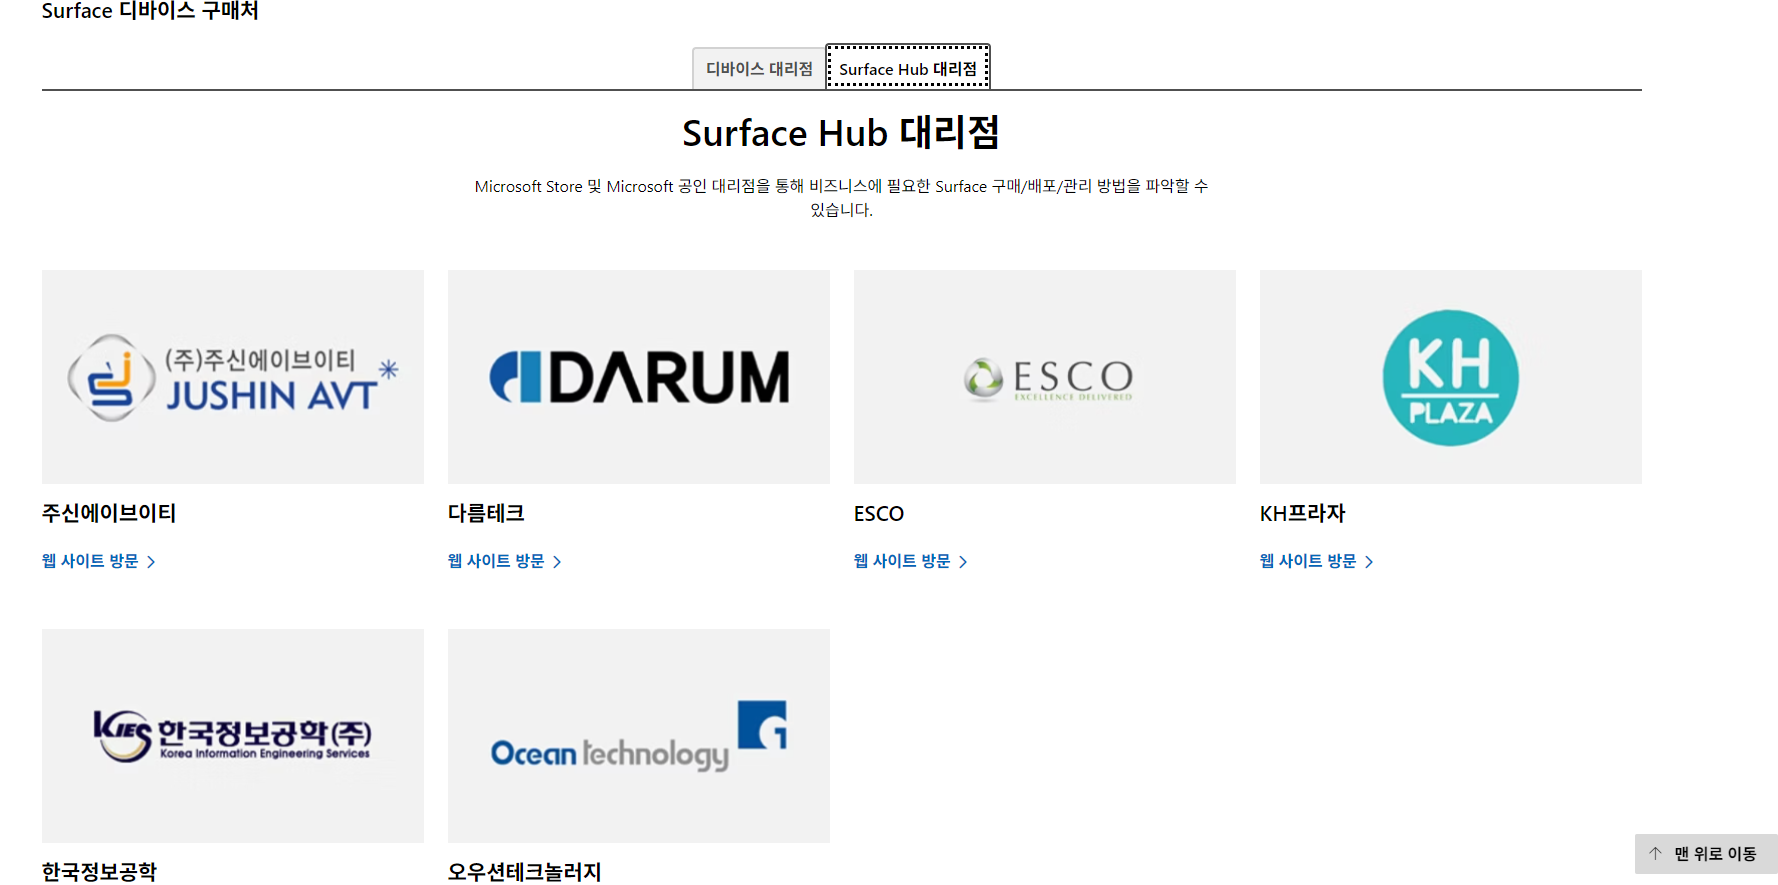The width and height of the screenshot is (1778, 885).
Task: Switch to the 디바이스 대리점 tab
Action: 759,69
